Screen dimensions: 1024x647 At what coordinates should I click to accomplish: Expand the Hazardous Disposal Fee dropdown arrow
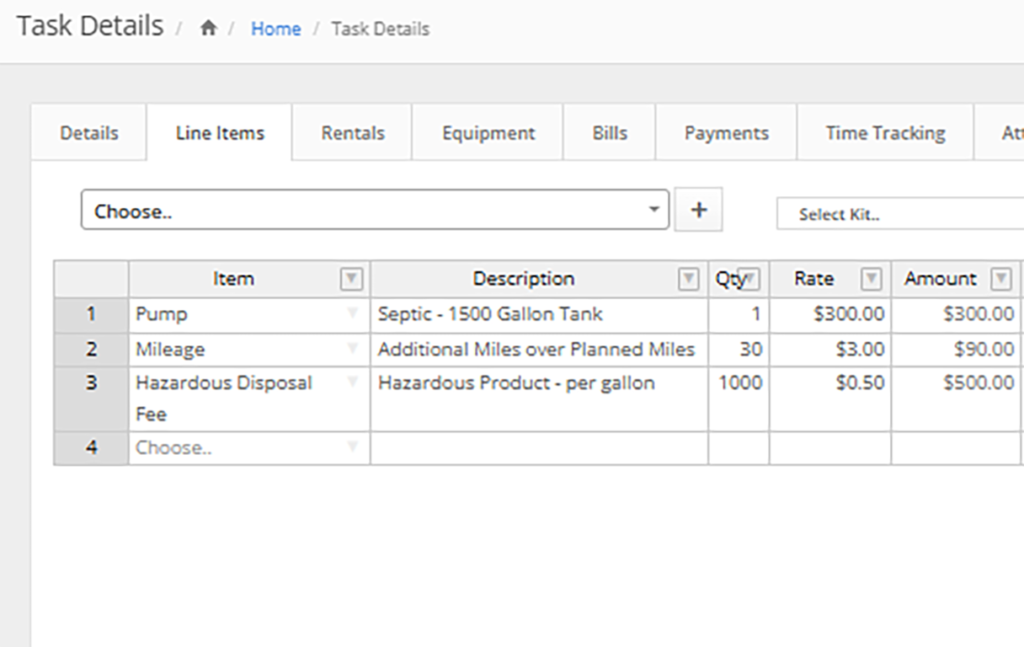[x=353, y=382]
